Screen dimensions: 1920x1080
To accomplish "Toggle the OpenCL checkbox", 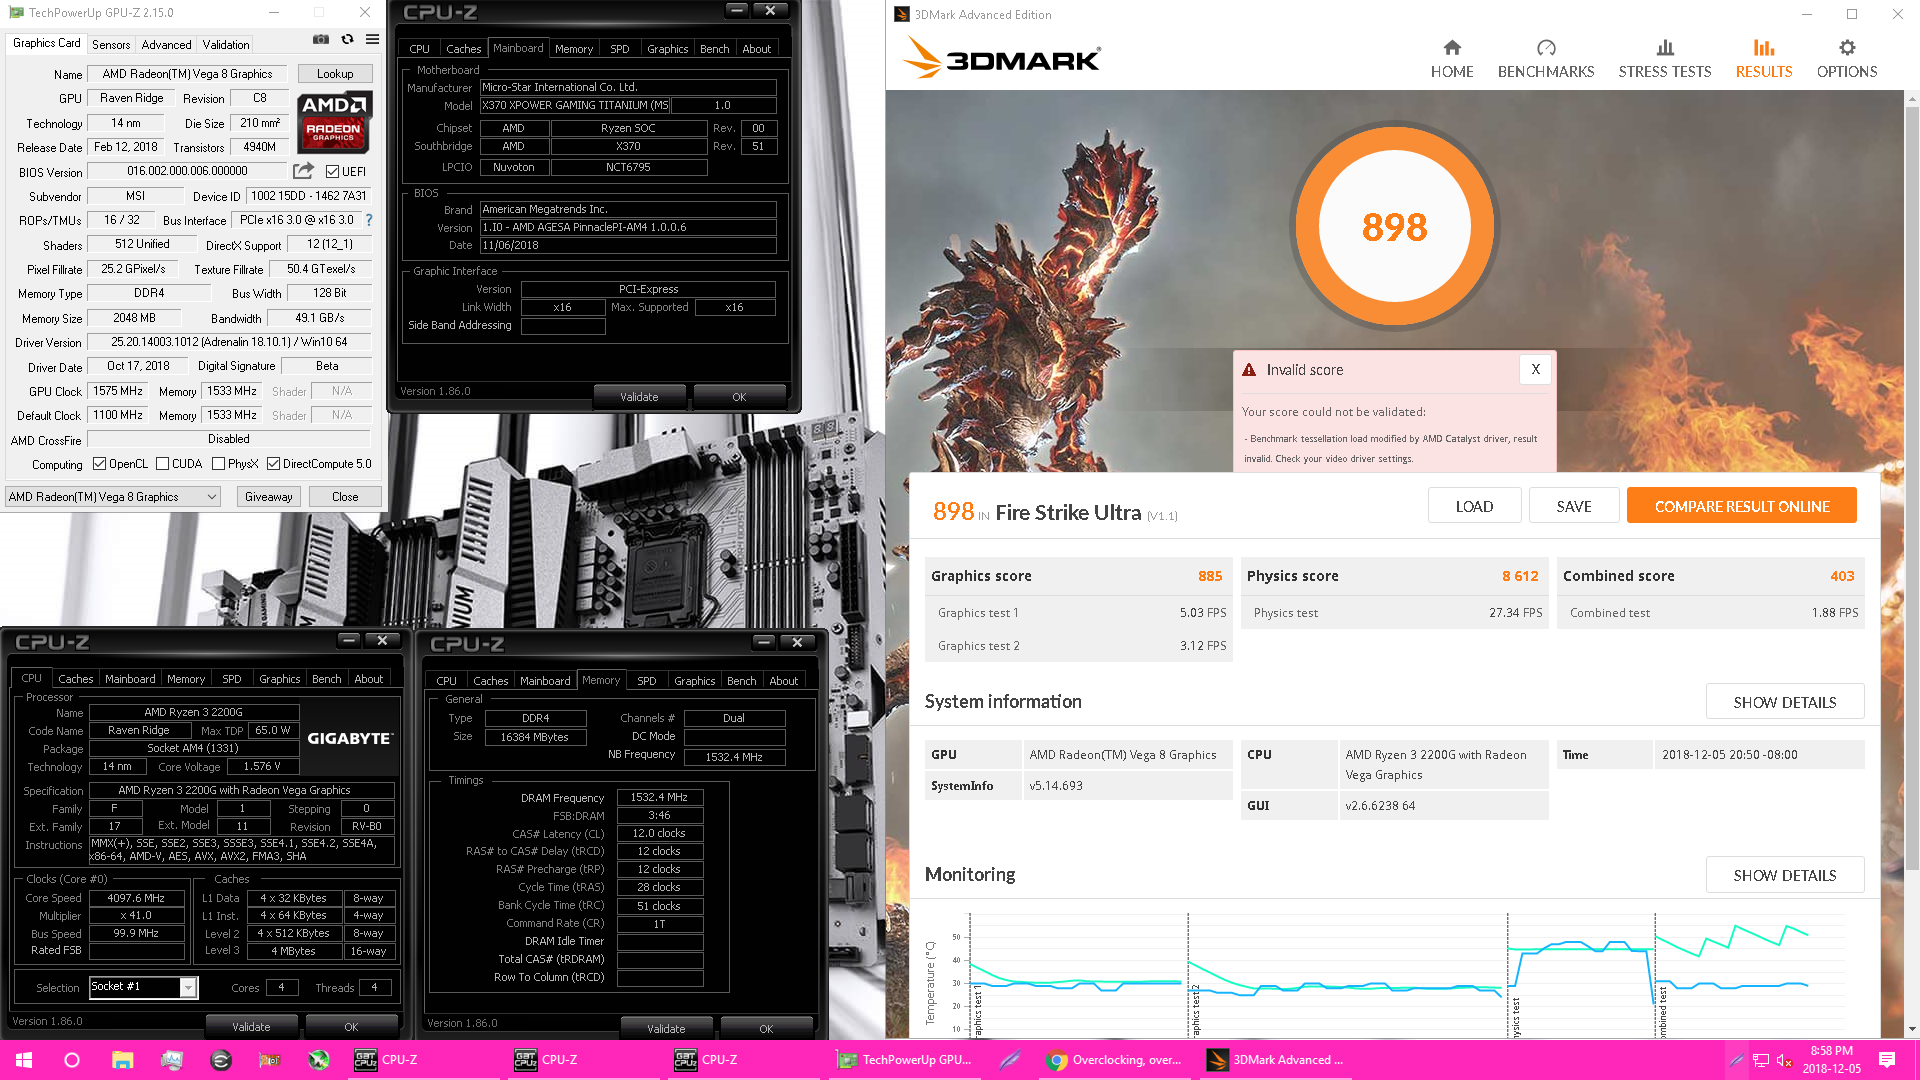I will [x=99, y=463].
